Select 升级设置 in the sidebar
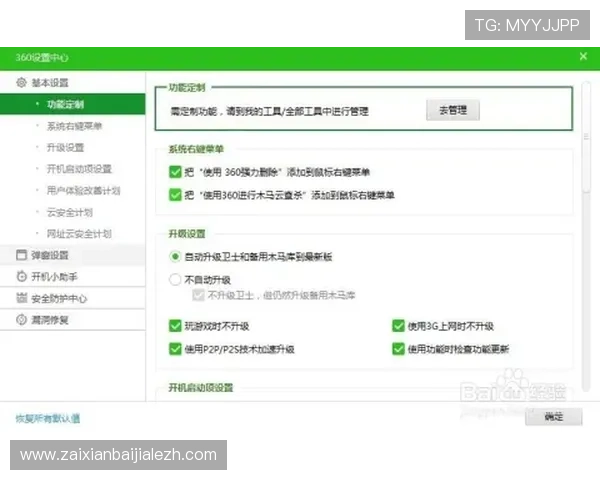Image resolution: width=600 pixels, height=480 pixels. point(65,147)
